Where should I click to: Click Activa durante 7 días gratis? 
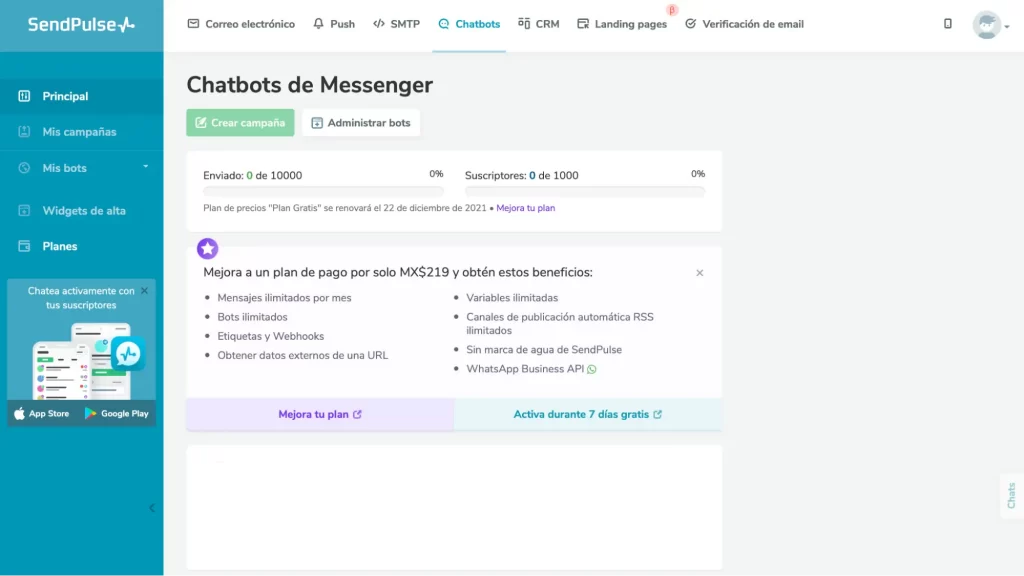click(588, 415)
